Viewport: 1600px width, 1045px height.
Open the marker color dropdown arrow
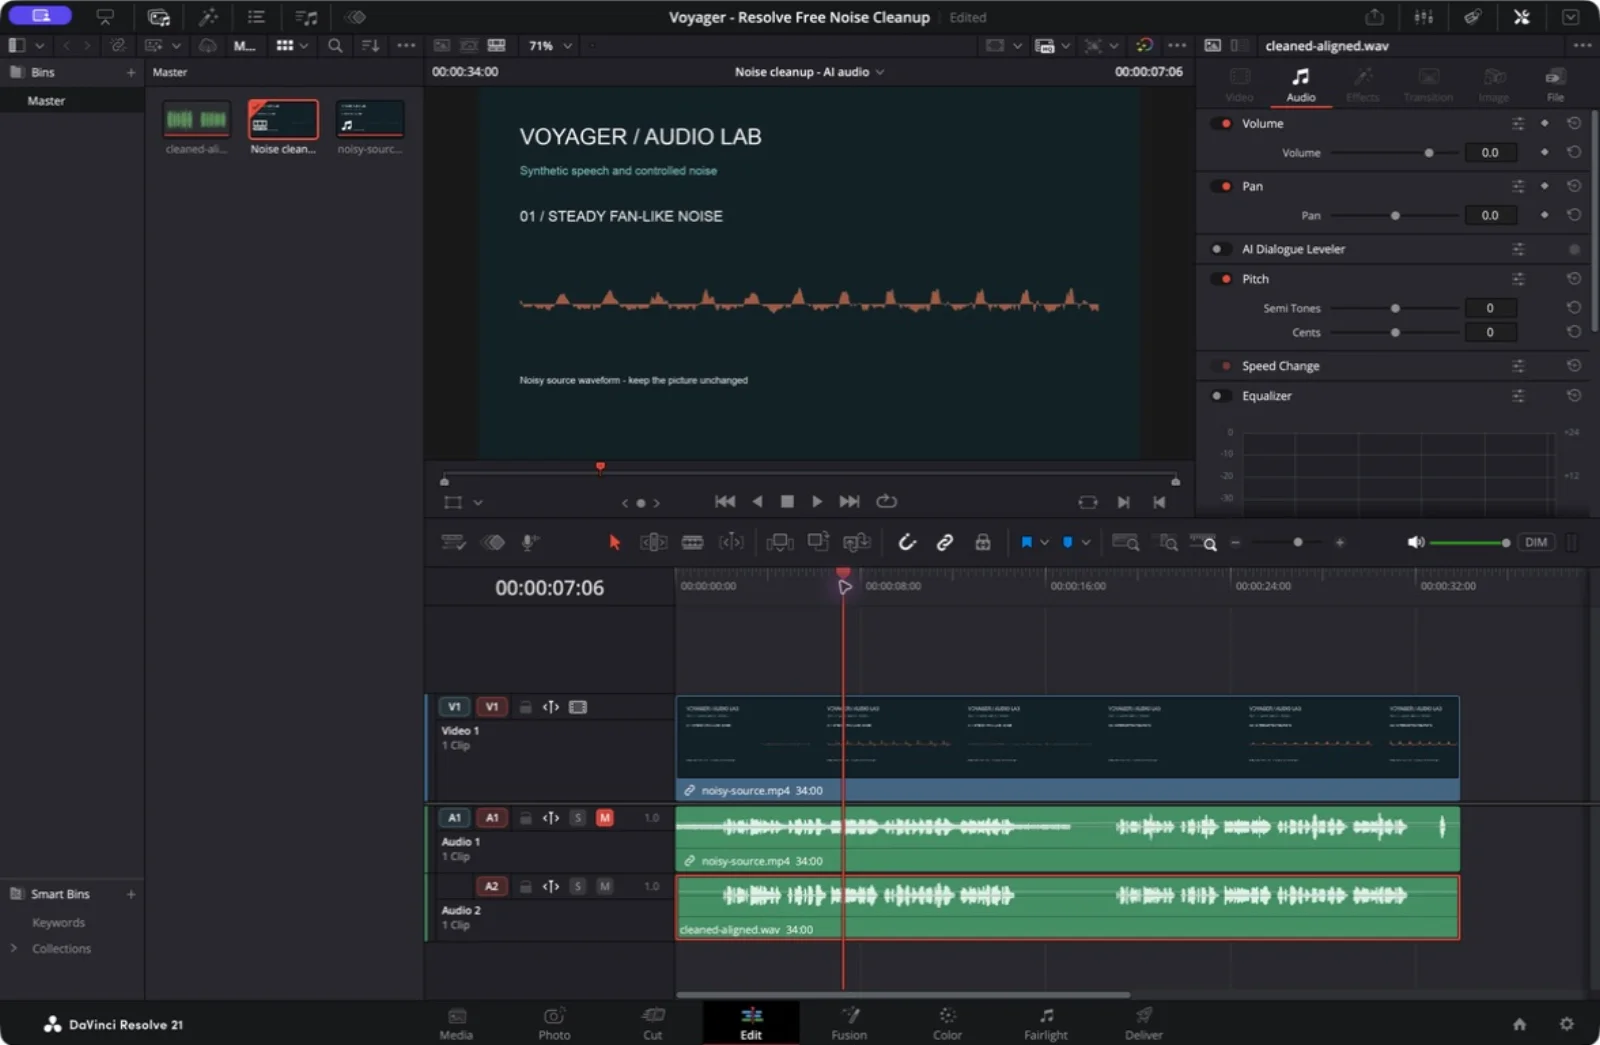(x=1086, y=543)
